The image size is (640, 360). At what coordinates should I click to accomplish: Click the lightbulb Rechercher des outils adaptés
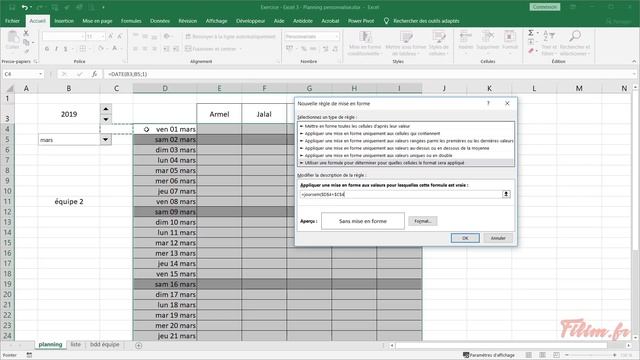coord(386,21)
